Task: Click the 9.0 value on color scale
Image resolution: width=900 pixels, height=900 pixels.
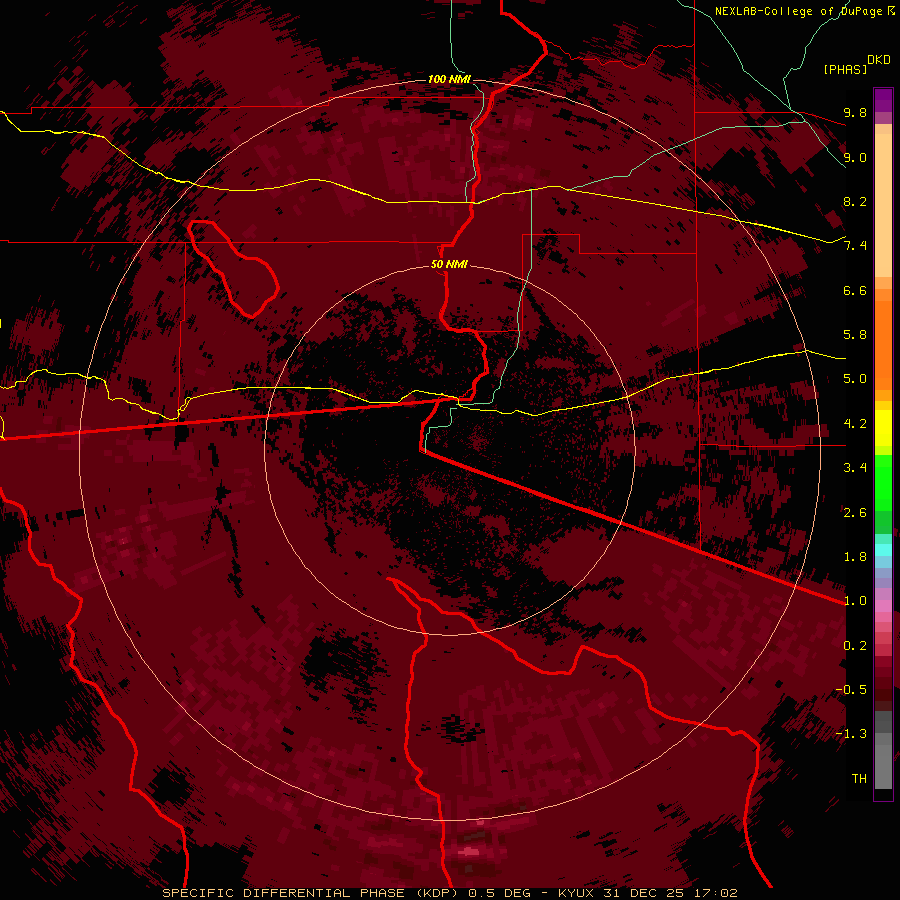Action: tap(855, 157)
